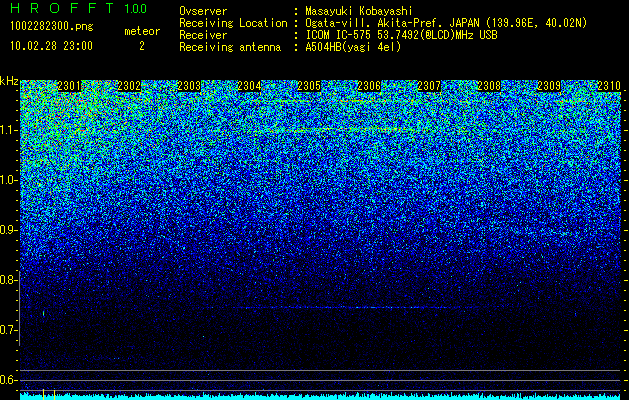Click the meteor count value 2
Viewport: 629px width, 400px height.
click(x=142, y=46)
